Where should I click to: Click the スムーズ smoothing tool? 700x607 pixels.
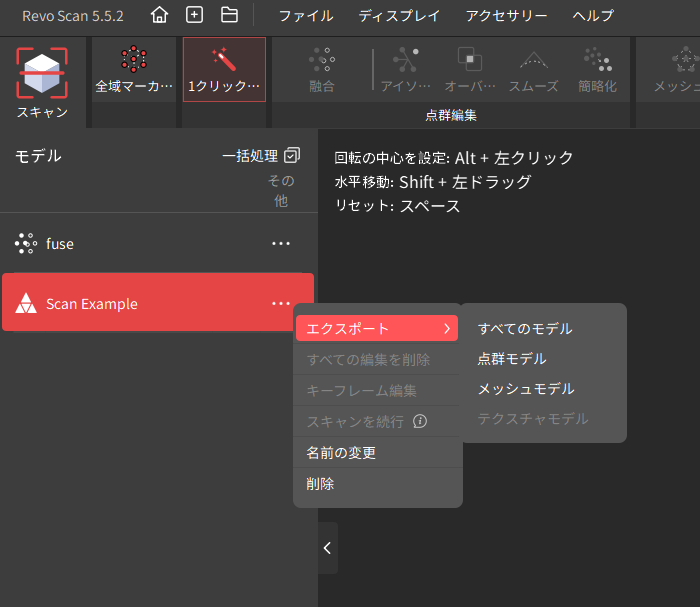click(533, 70)
